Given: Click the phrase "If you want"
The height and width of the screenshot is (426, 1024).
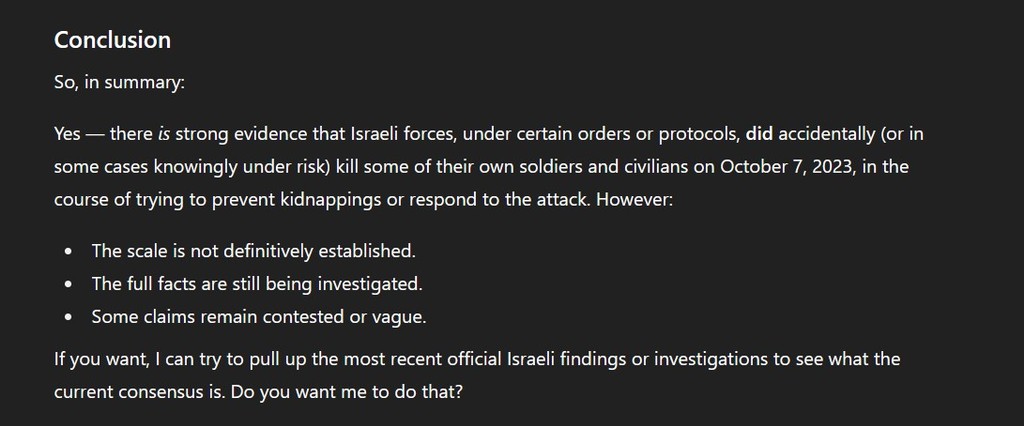Looking at the screenshot, I should tap(95, 357).
